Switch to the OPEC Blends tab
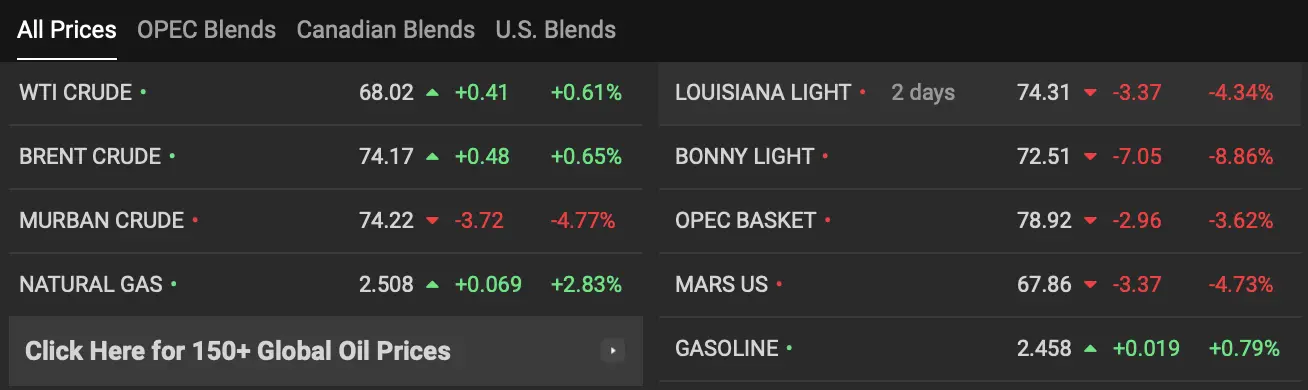Screen dimensions: 1308x390 pos(206,30)
